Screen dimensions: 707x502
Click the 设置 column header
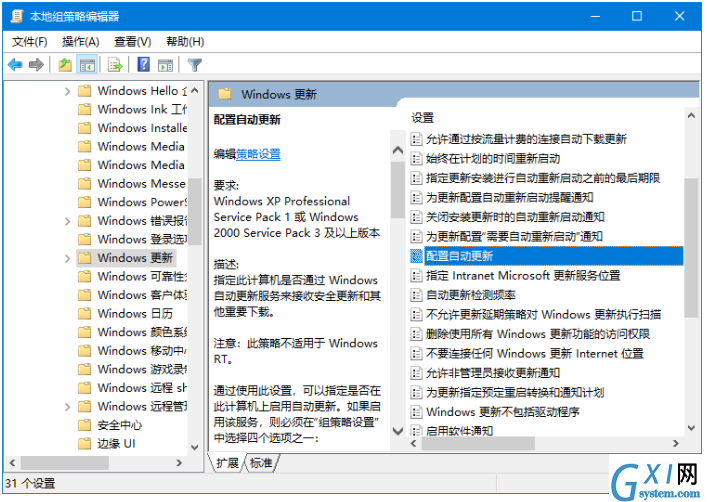(x=422, y=118)
